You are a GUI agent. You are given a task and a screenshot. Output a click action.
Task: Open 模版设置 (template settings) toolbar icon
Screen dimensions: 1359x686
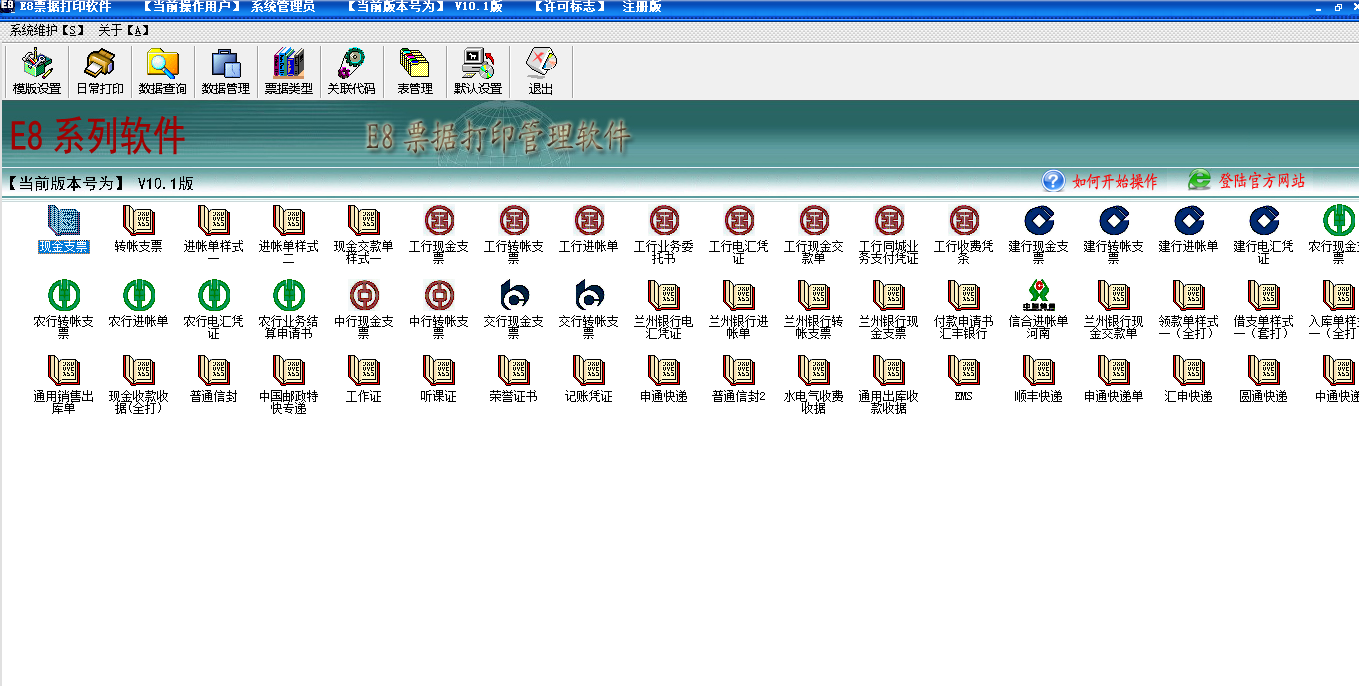(x=37, y=72)
